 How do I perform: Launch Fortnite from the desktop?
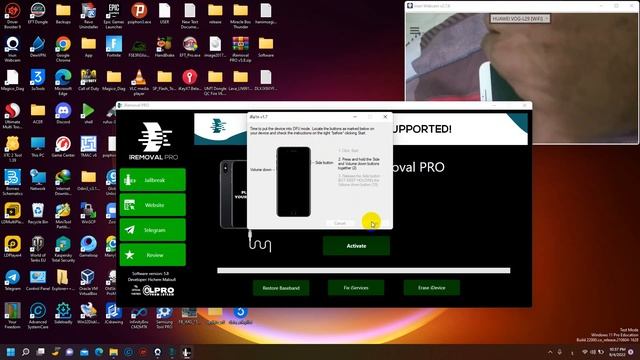[x=114, y=47]
